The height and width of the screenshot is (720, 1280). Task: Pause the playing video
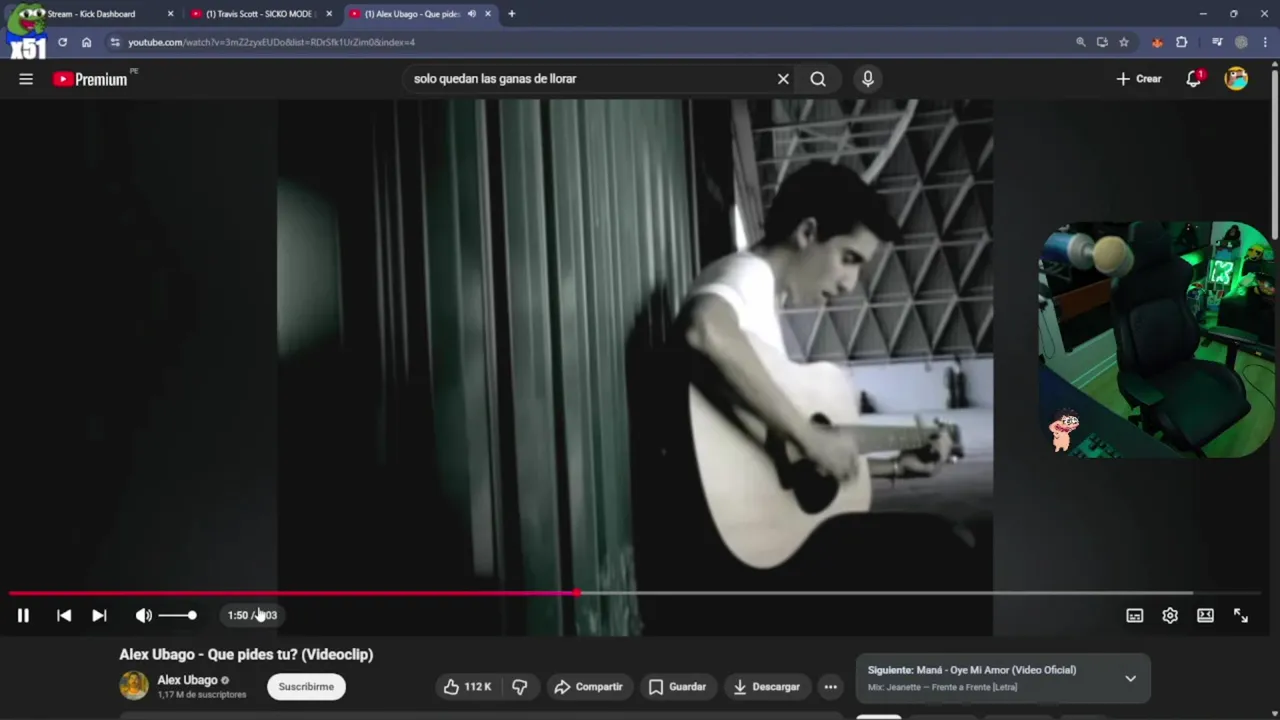click(x=23, y=616)
